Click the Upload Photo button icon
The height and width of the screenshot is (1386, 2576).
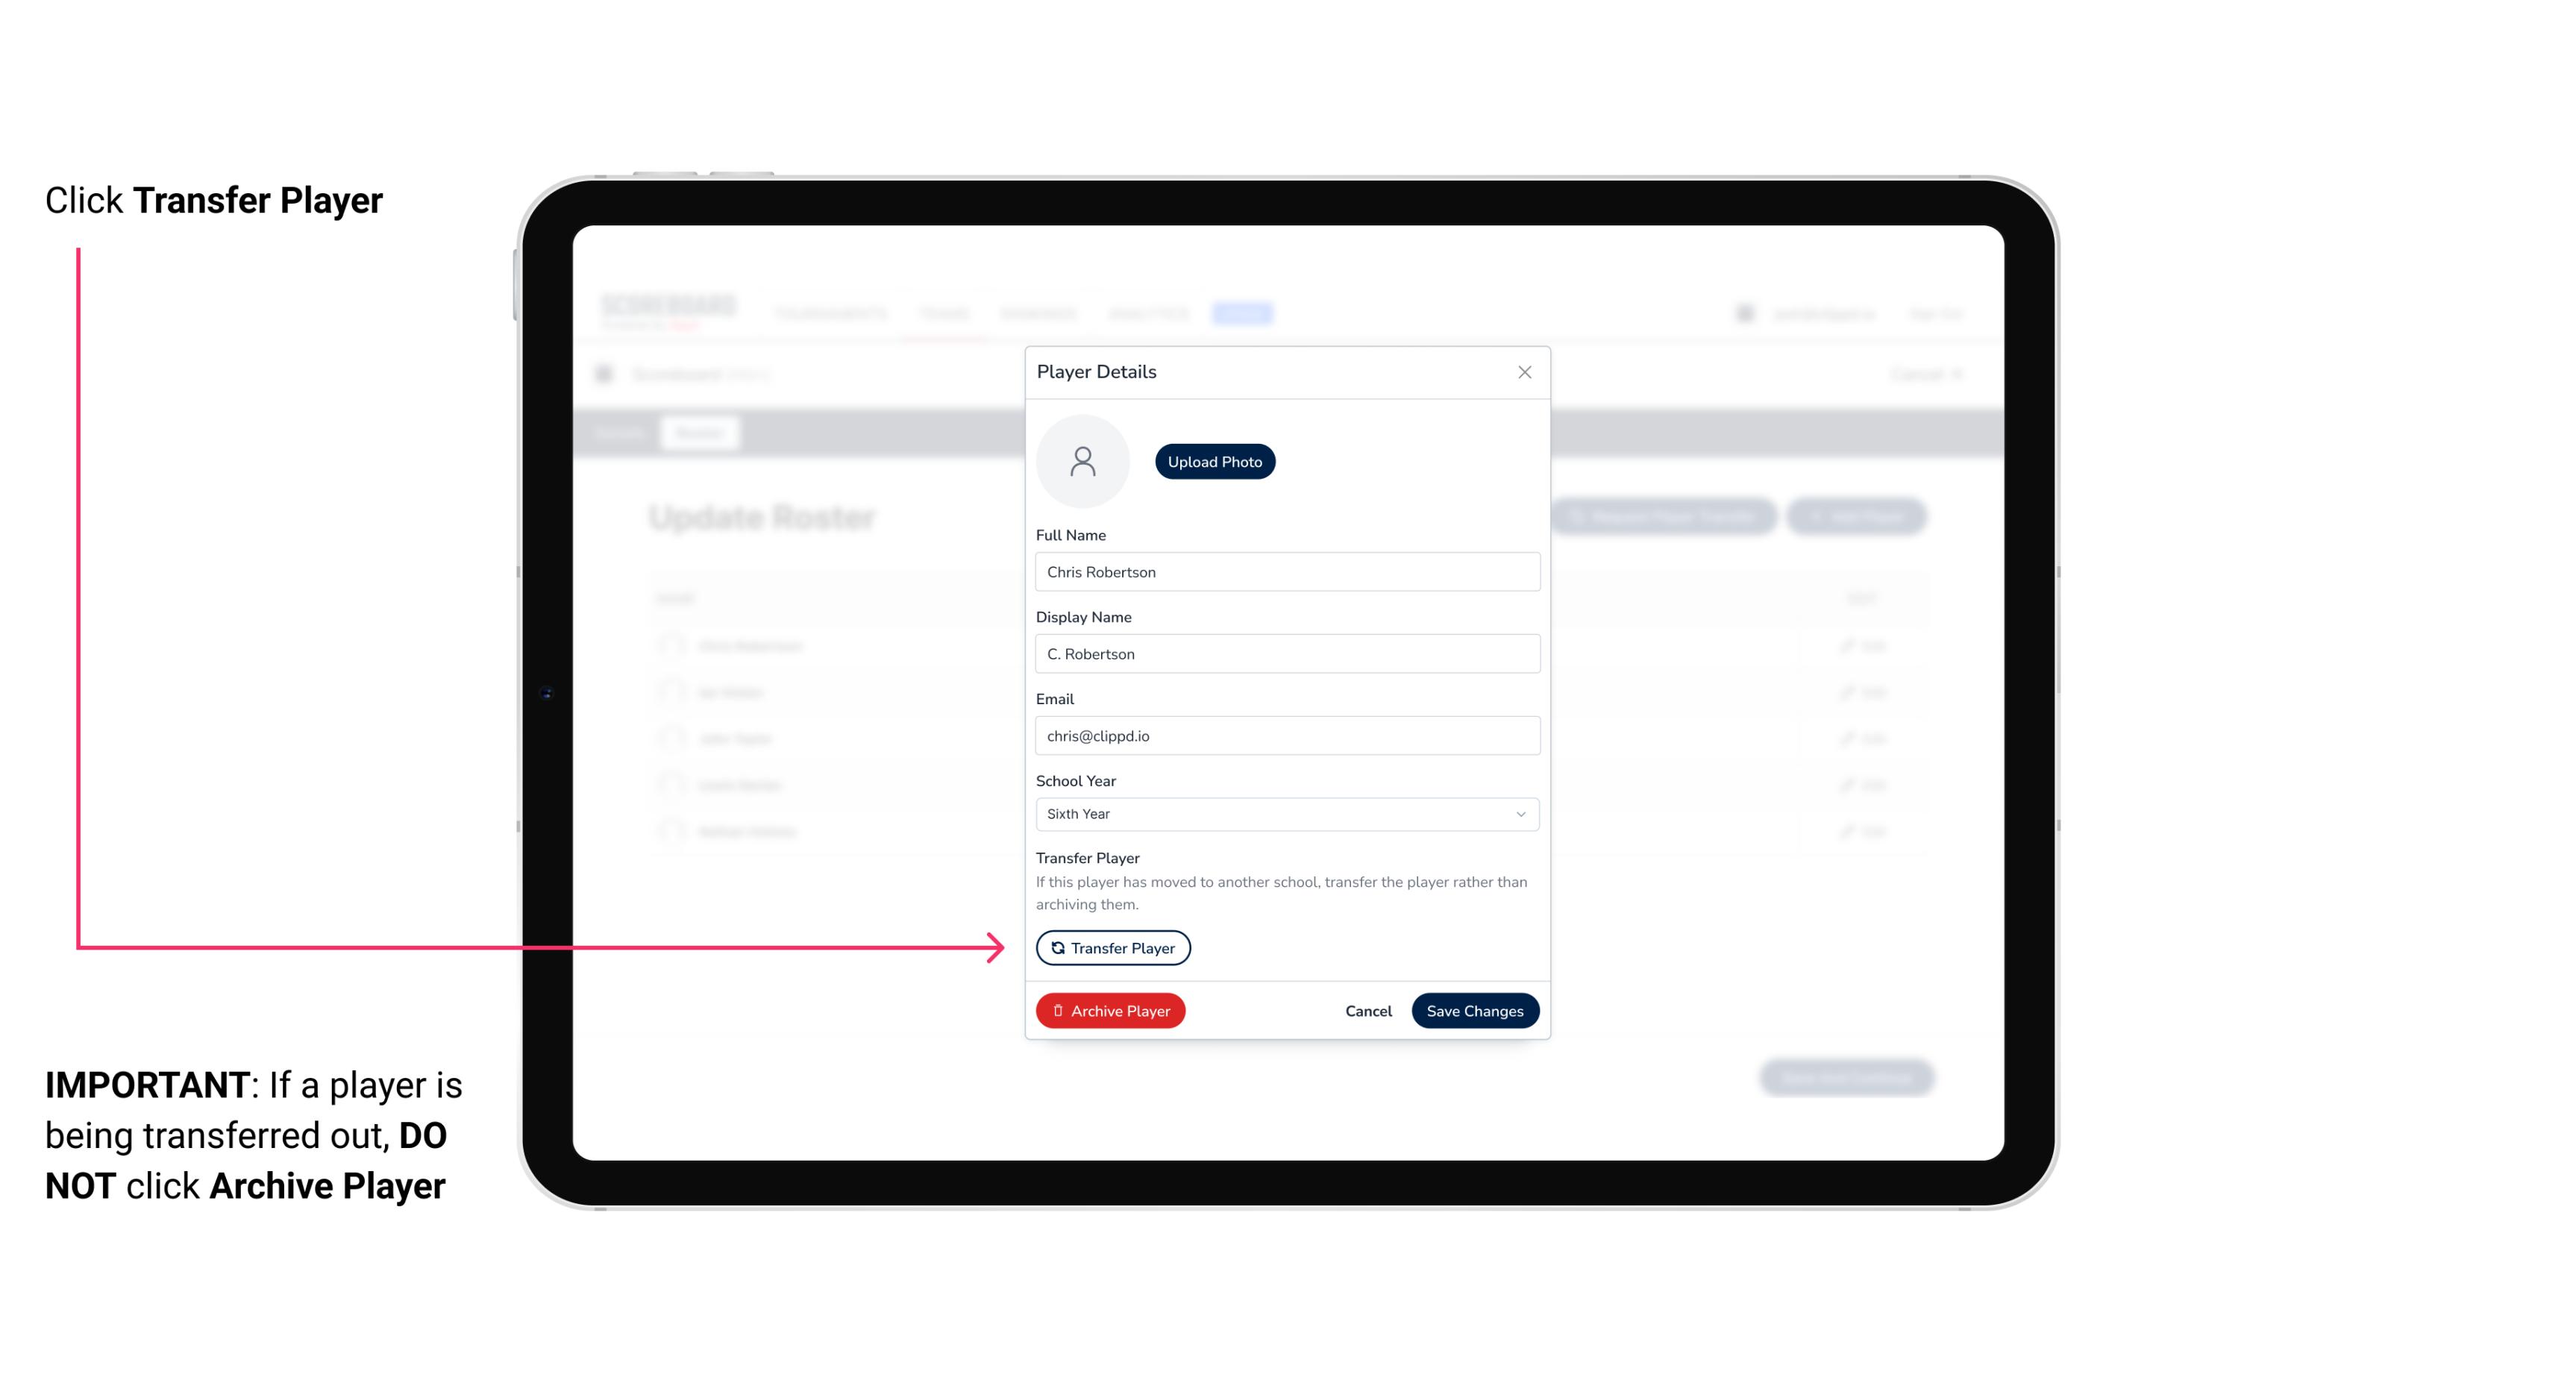pos(1215,461)
